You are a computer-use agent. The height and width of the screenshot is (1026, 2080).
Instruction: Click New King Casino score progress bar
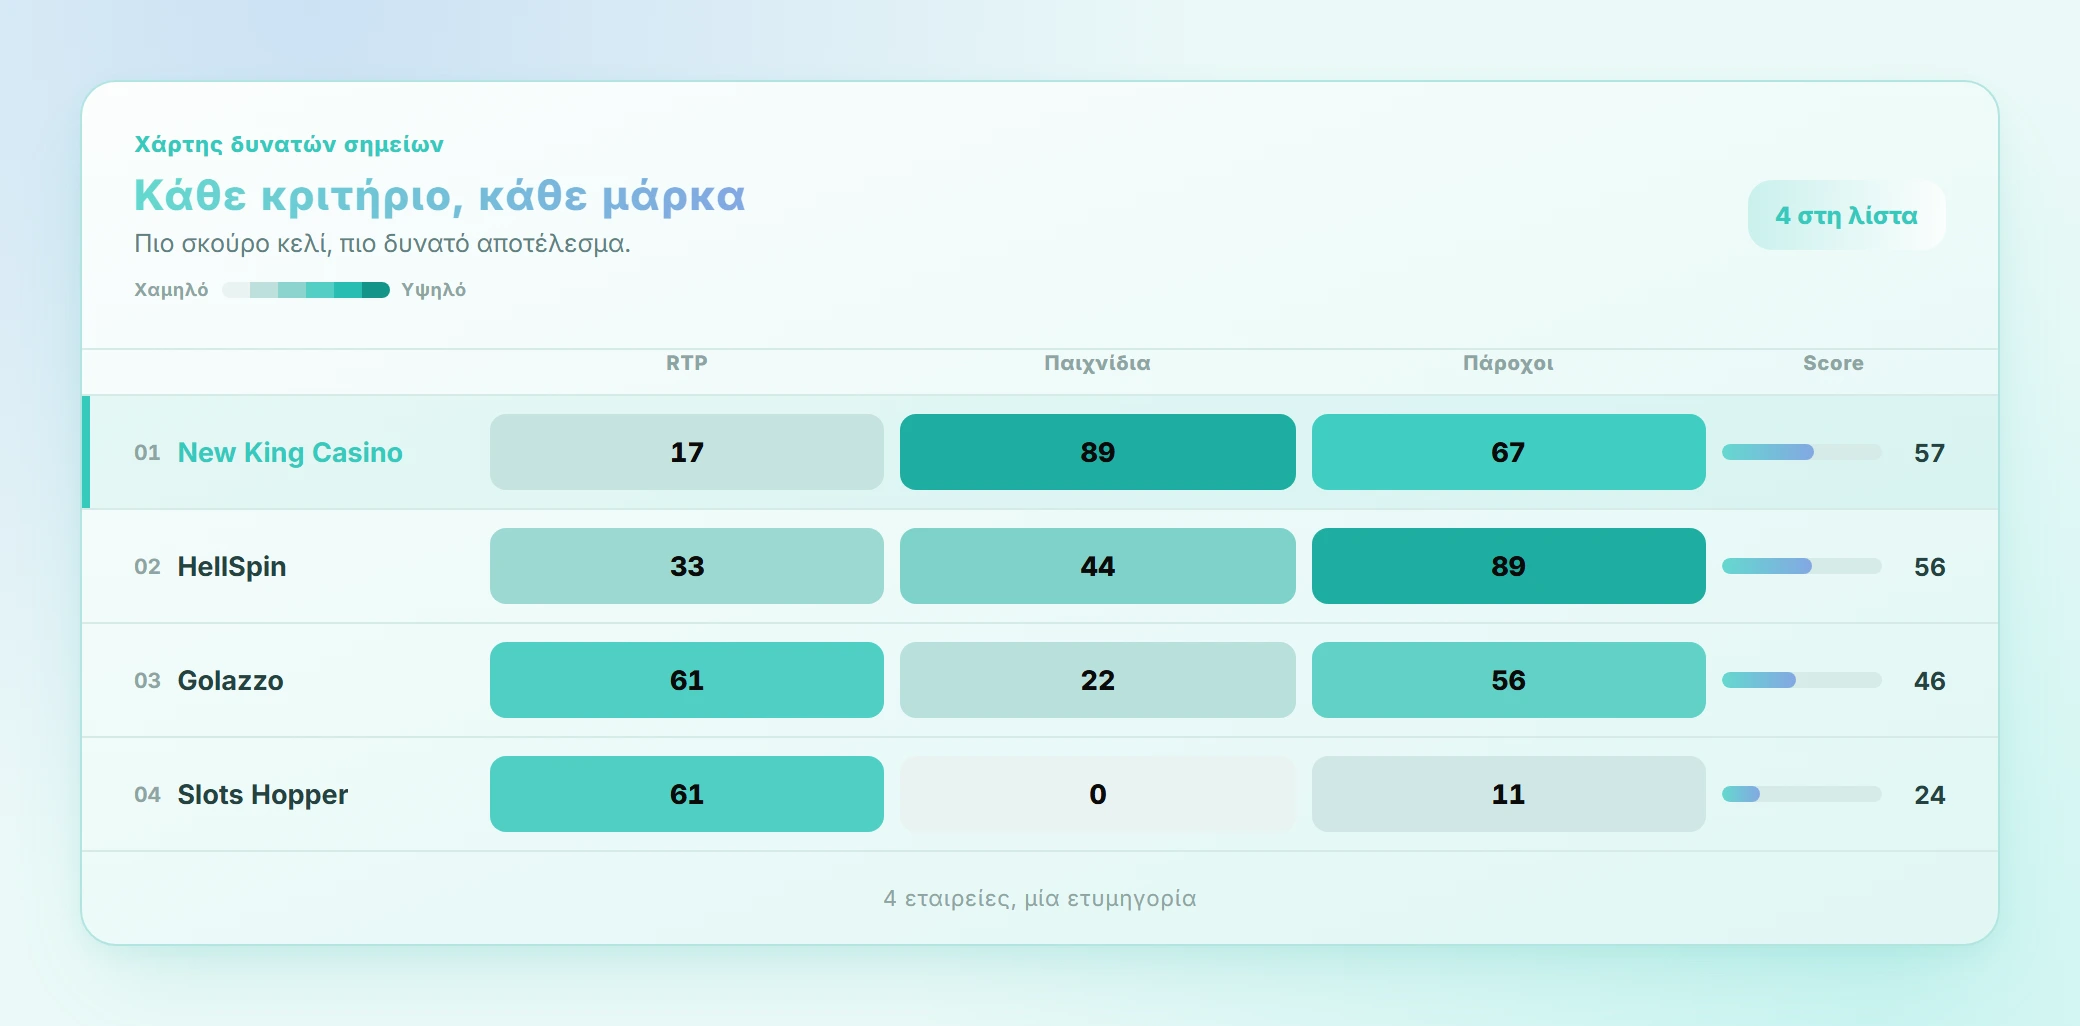coord(1802,452)
